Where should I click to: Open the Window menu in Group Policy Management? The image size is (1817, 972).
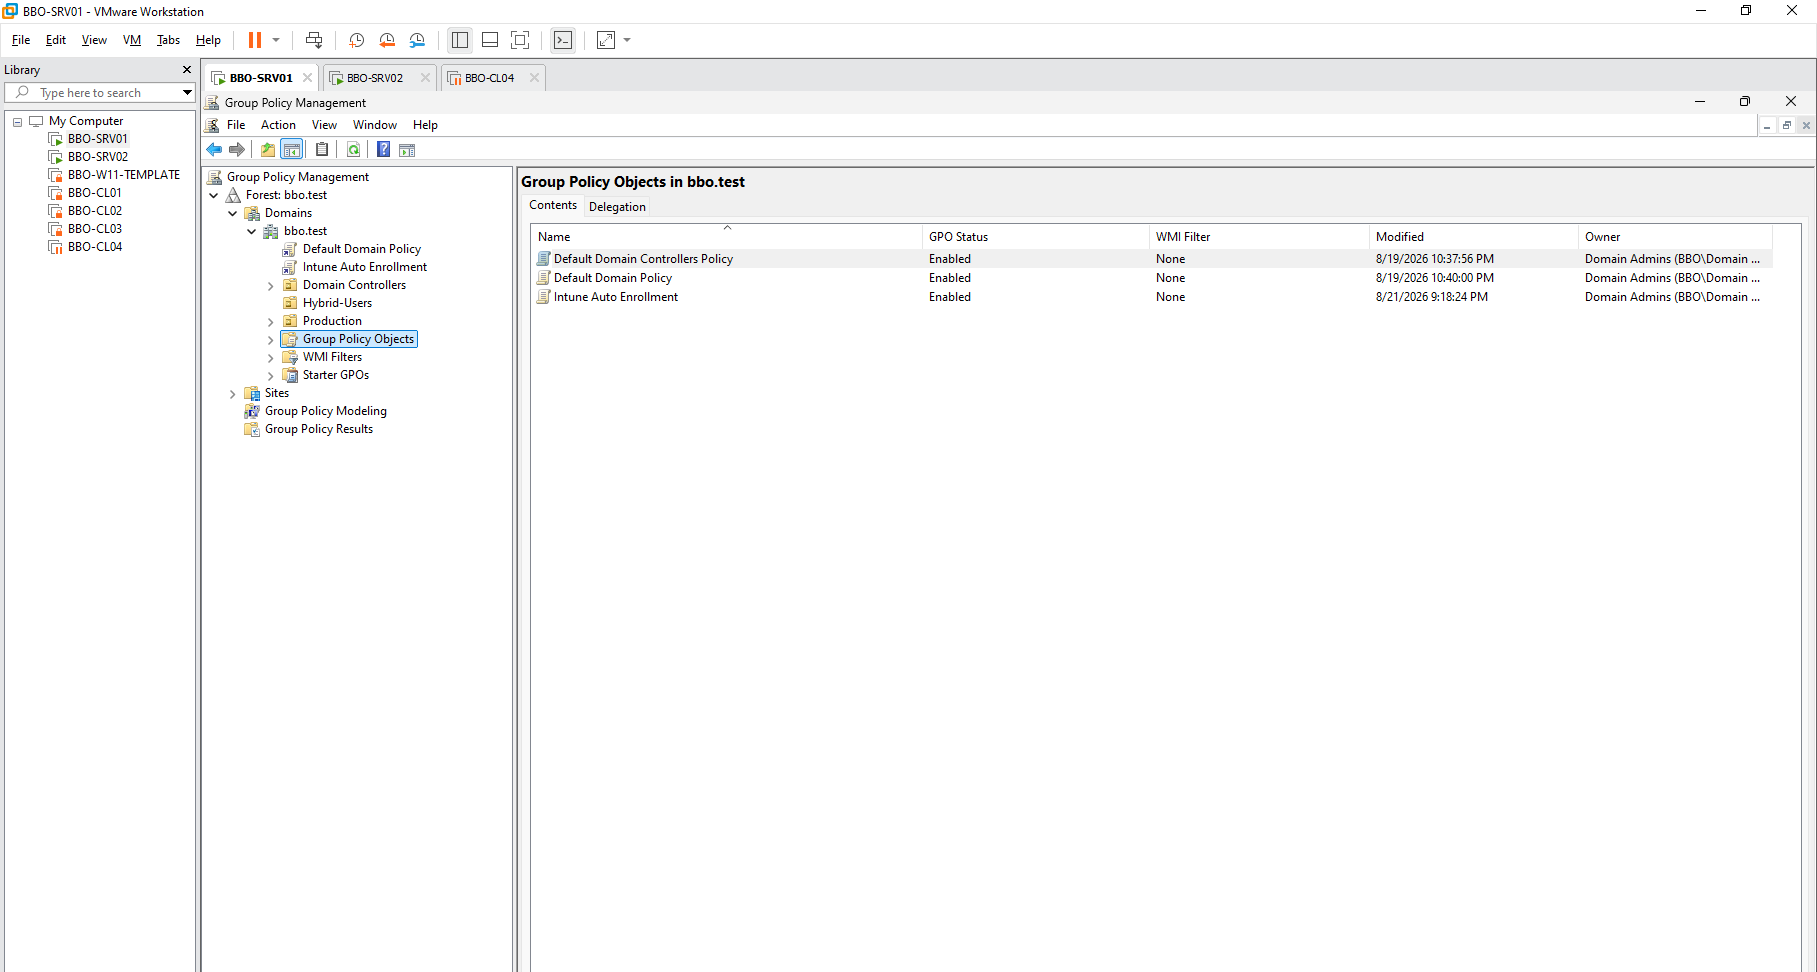[375, 125]
